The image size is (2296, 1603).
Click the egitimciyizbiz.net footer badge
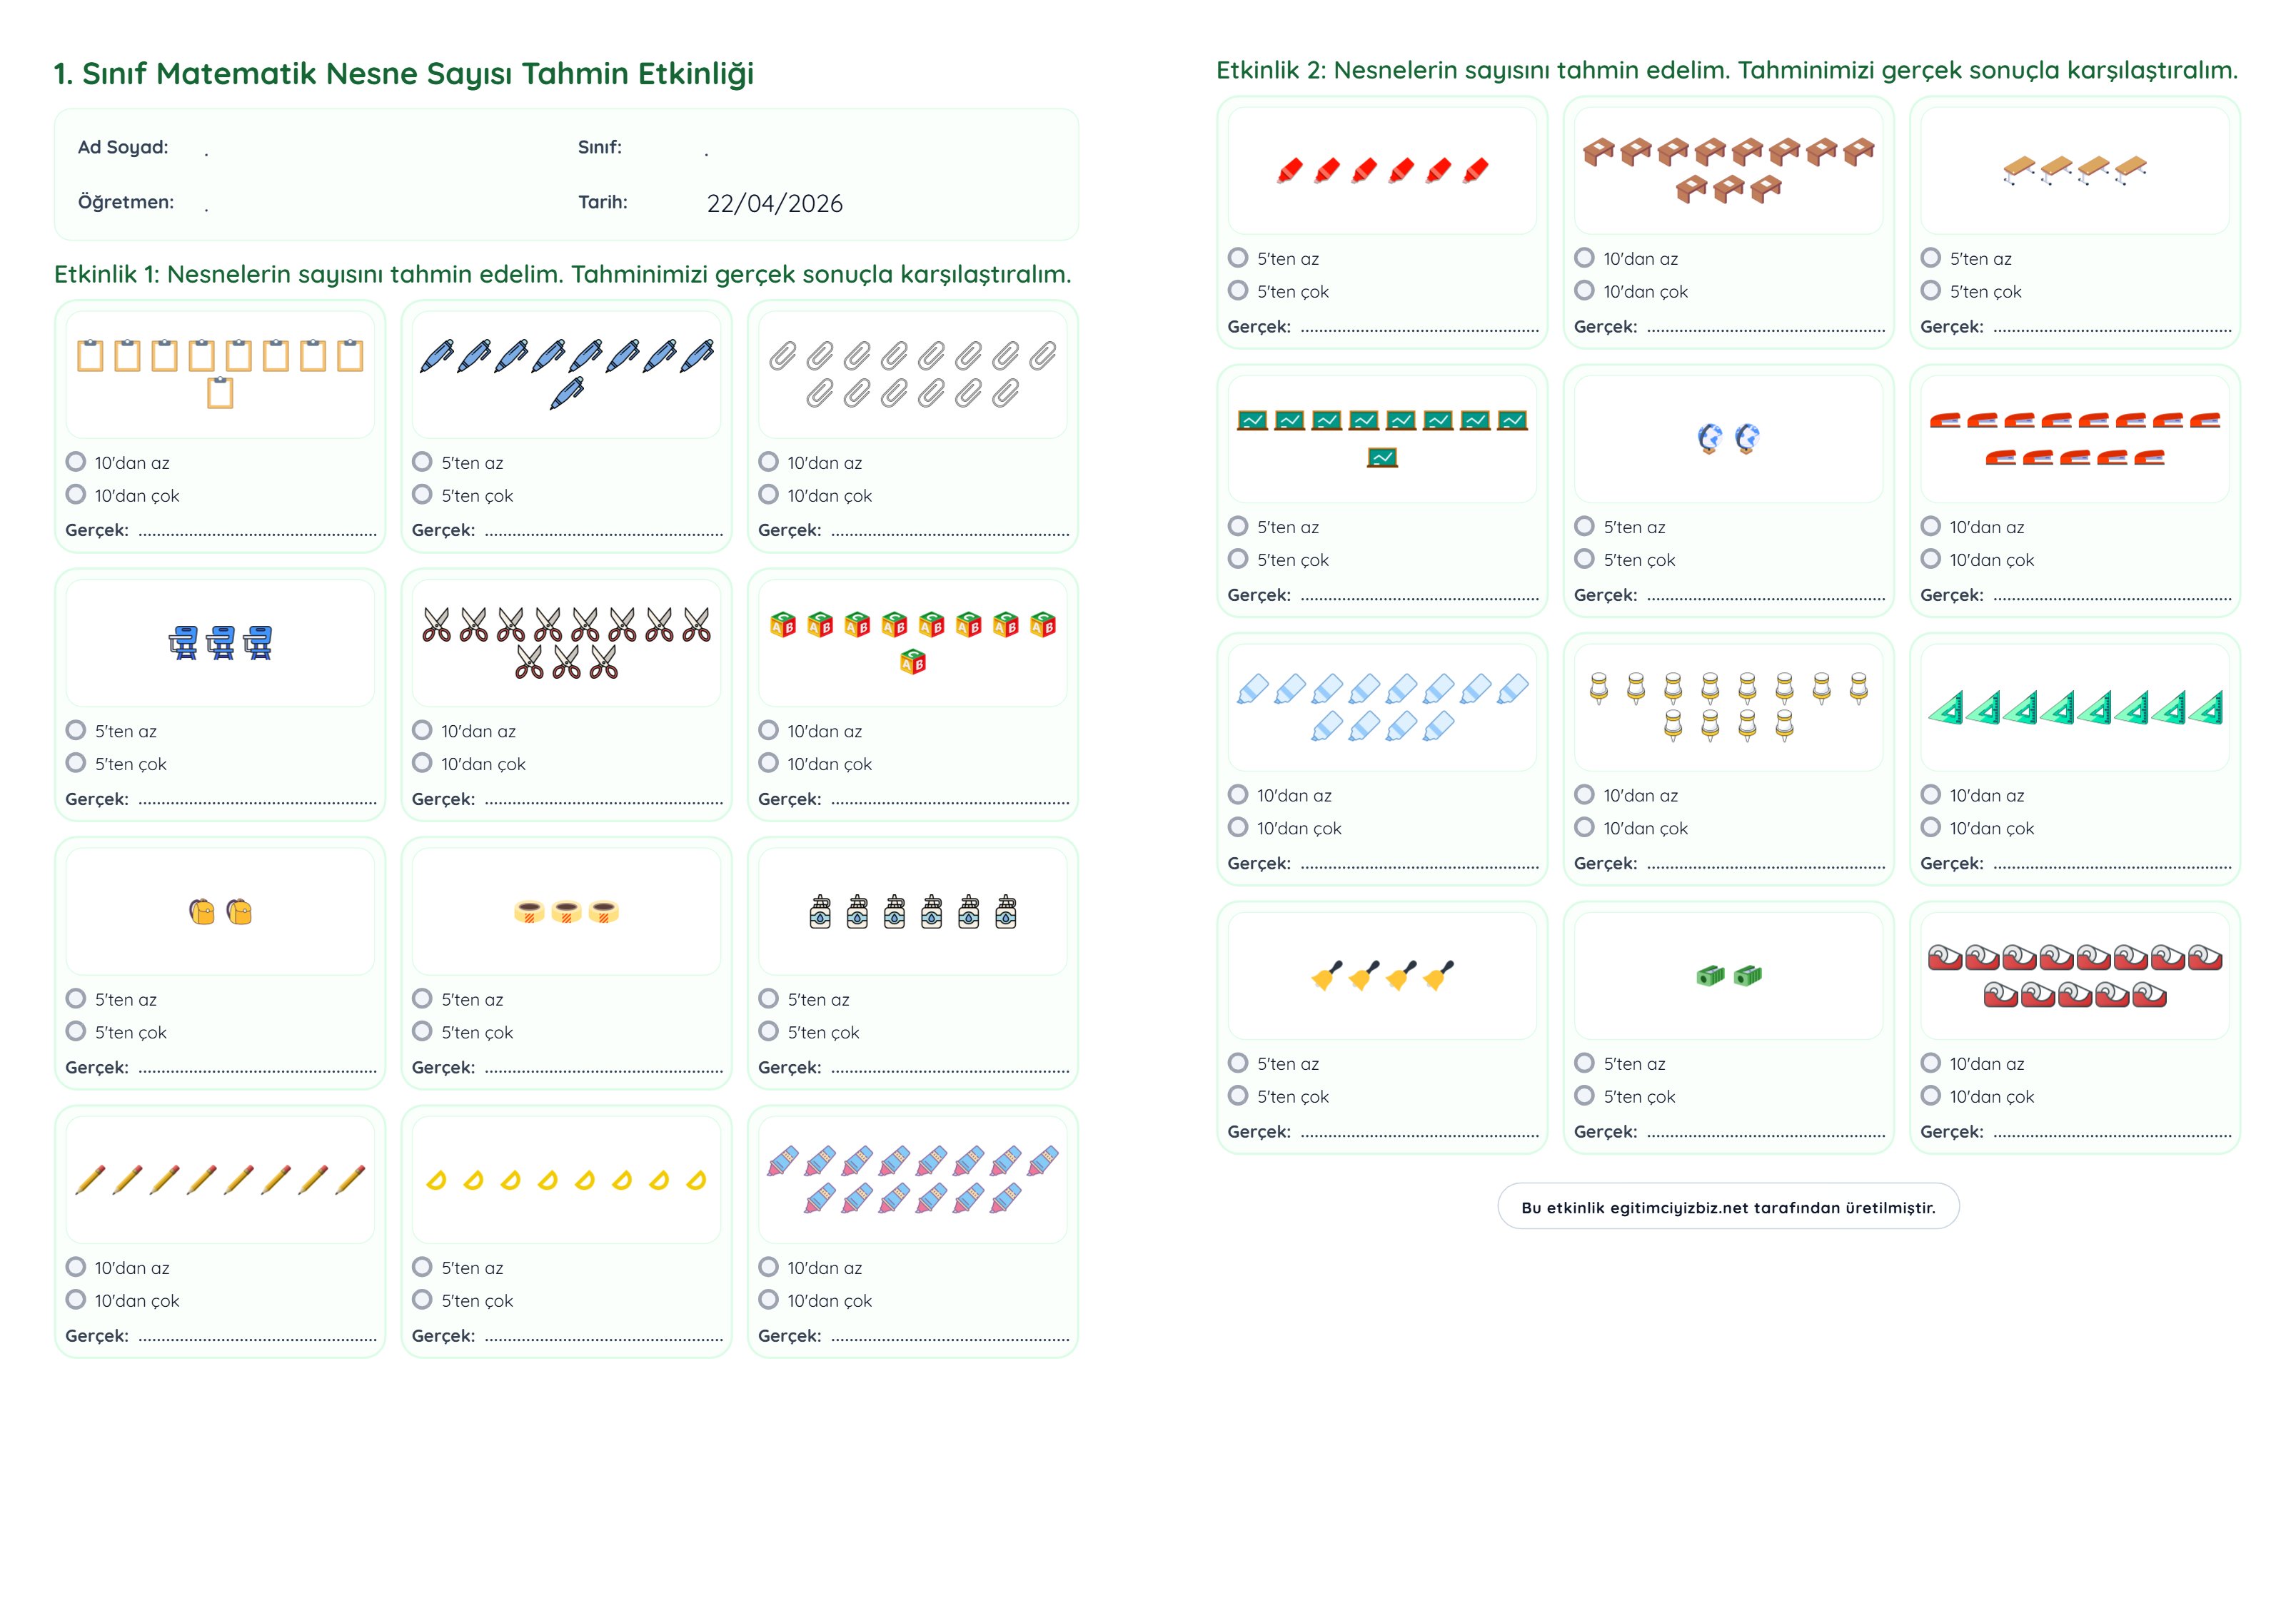(1728, 1208)
